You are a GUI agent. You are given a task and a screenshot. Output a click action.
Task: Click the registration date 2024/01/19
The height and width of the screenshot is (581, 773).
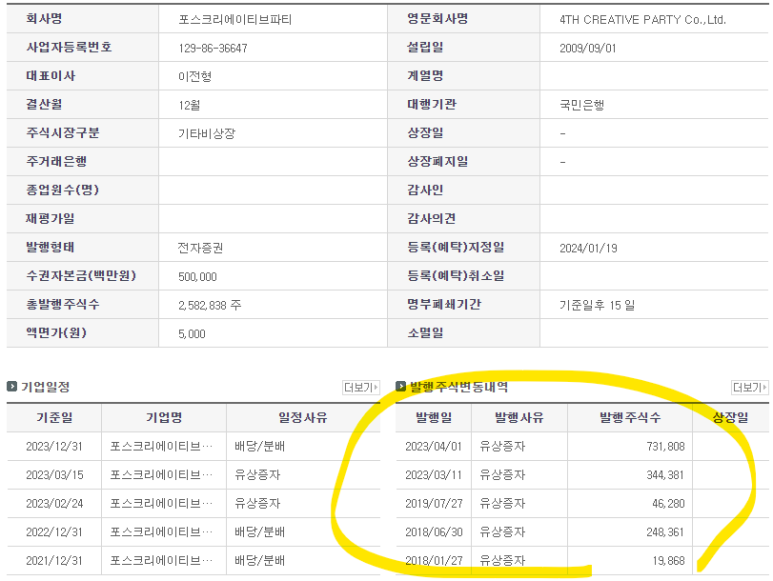[x=588, y=248]
